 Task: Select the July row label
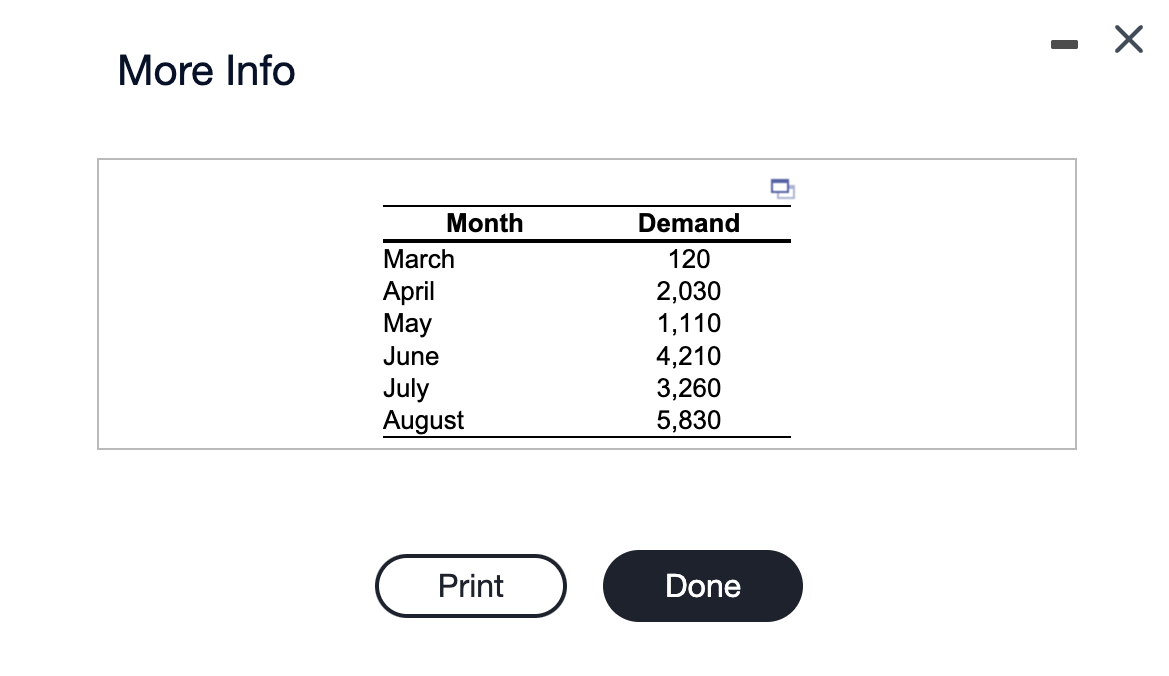[406, 388]
